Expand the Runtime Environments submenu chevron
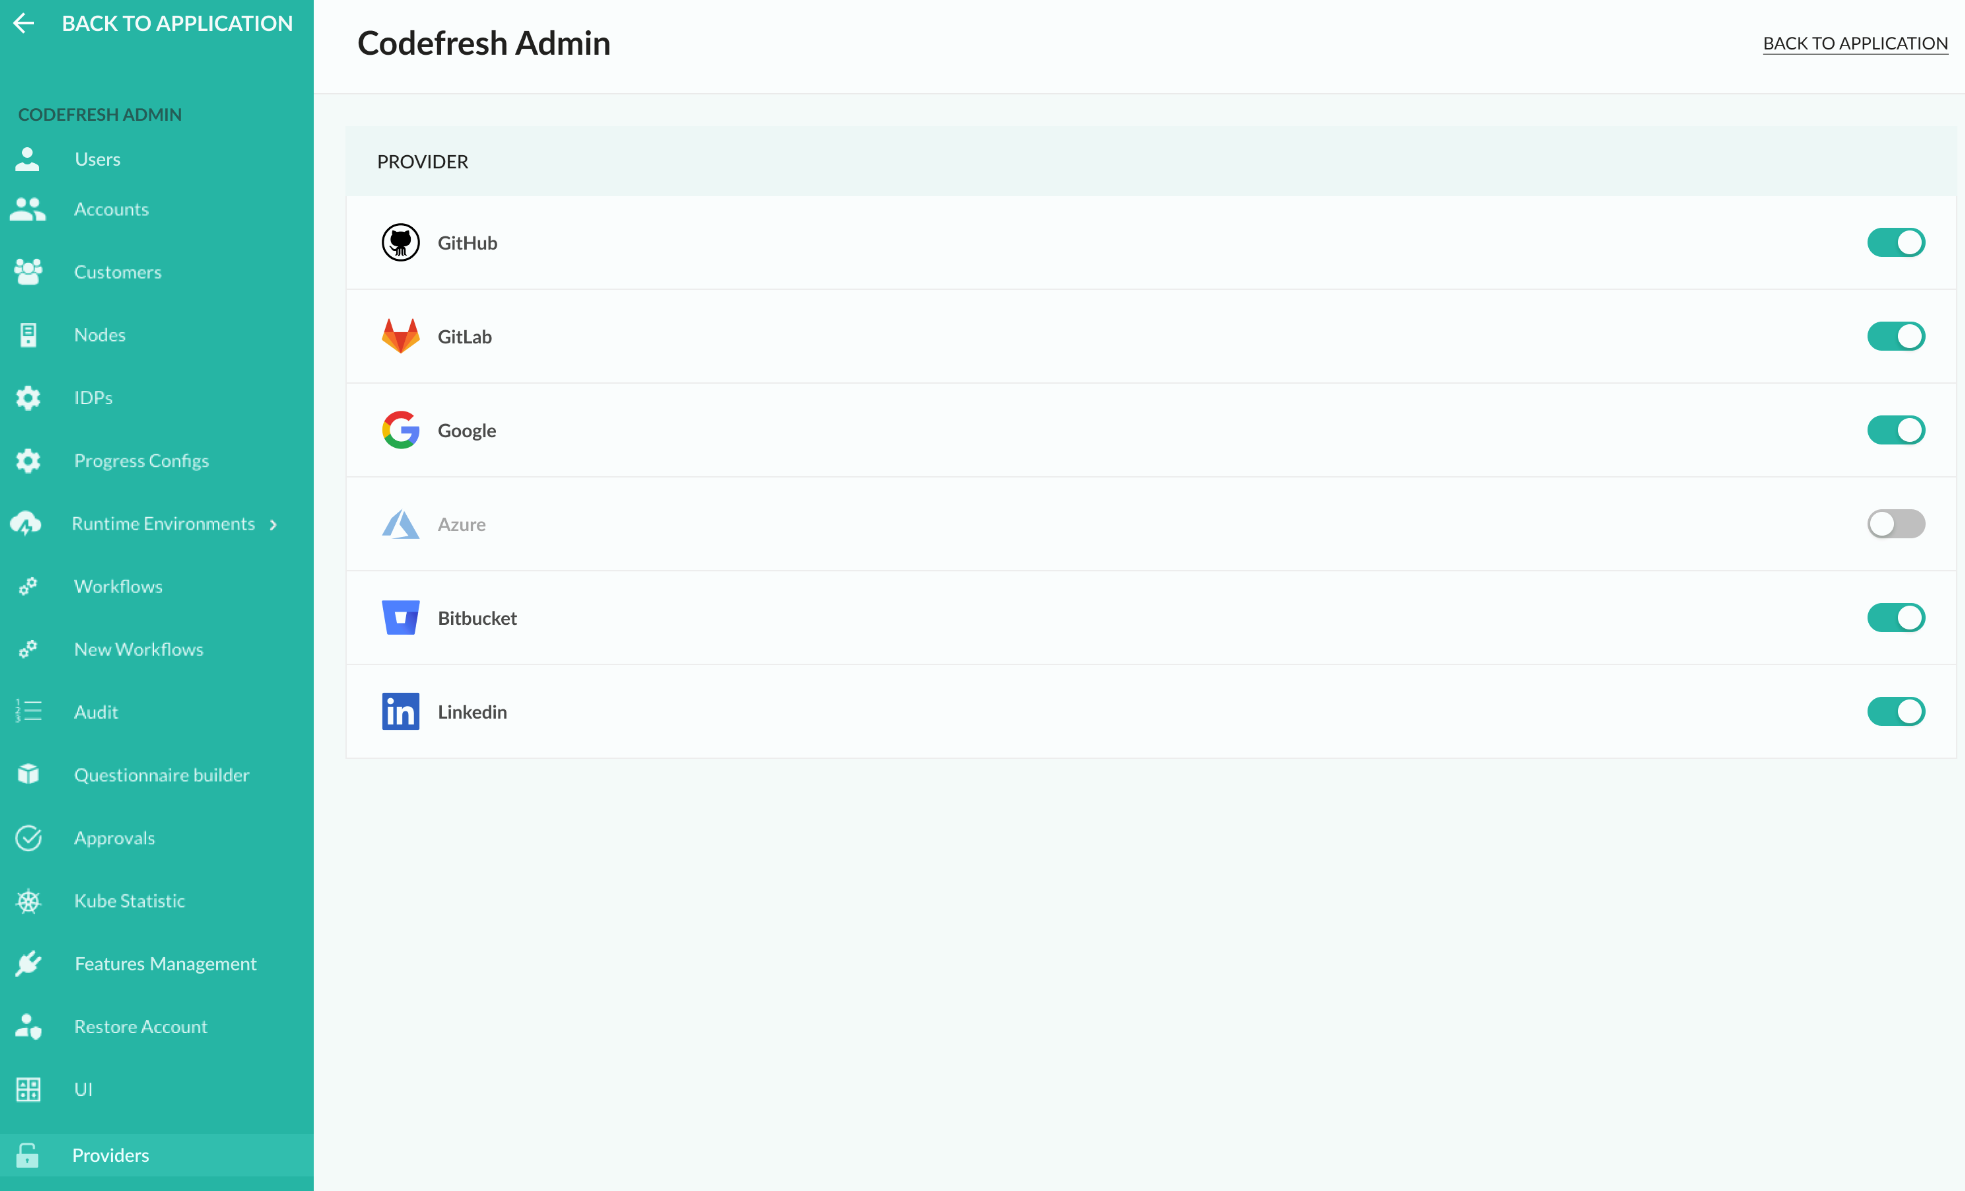 click(273, 525)
